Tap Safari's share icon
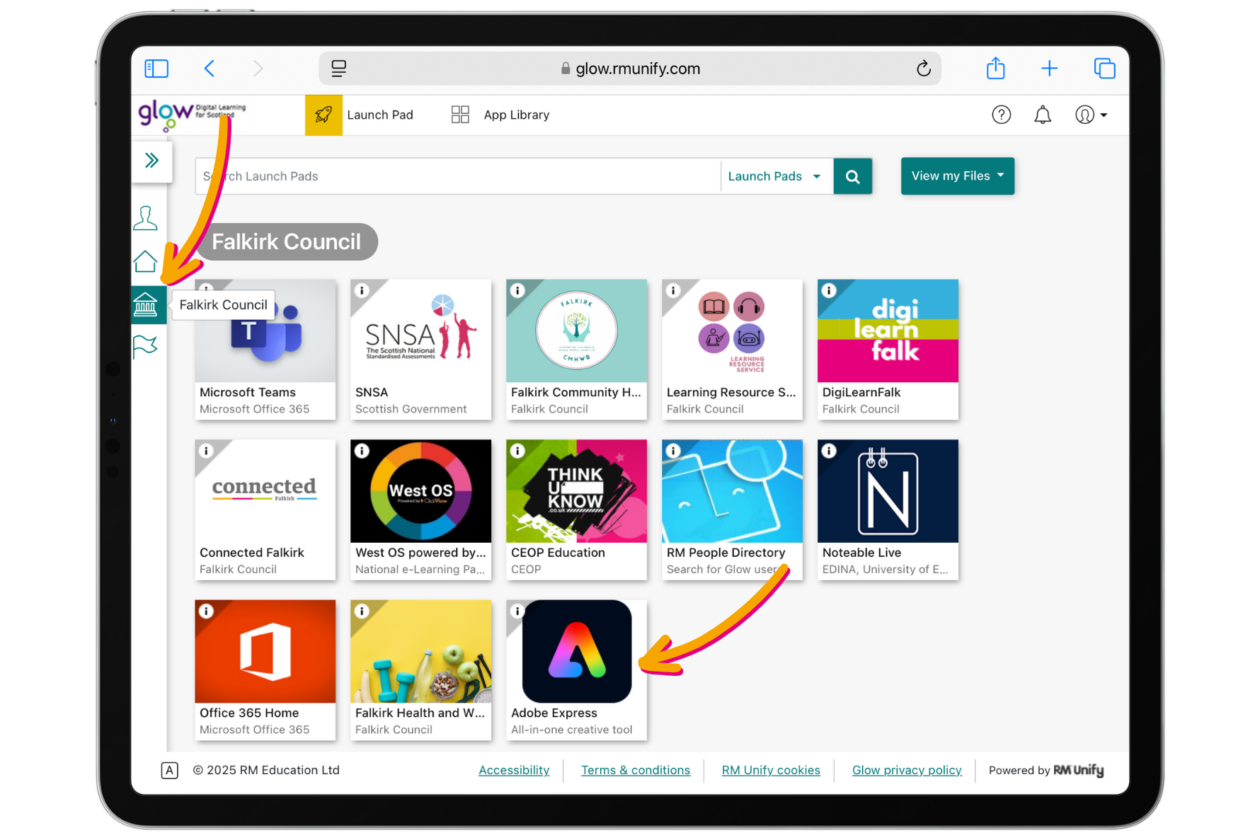The width and height of the screenshot is (1260, 840). point(995,68)
